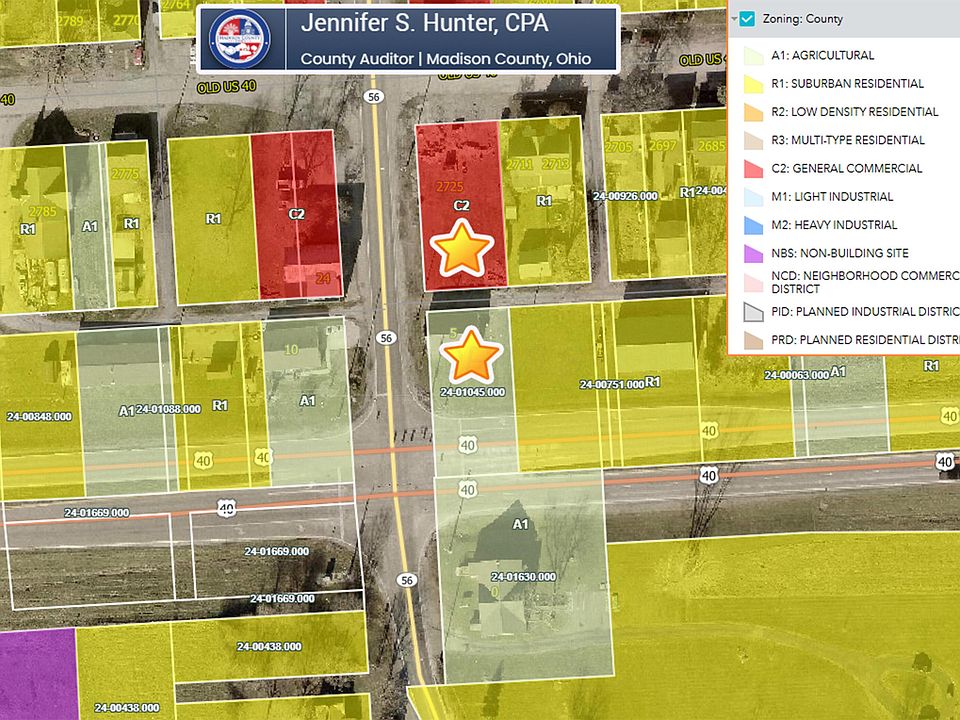960x720 pixels.
Task: Click the upper orange star marker
Action: coord(460,251)
